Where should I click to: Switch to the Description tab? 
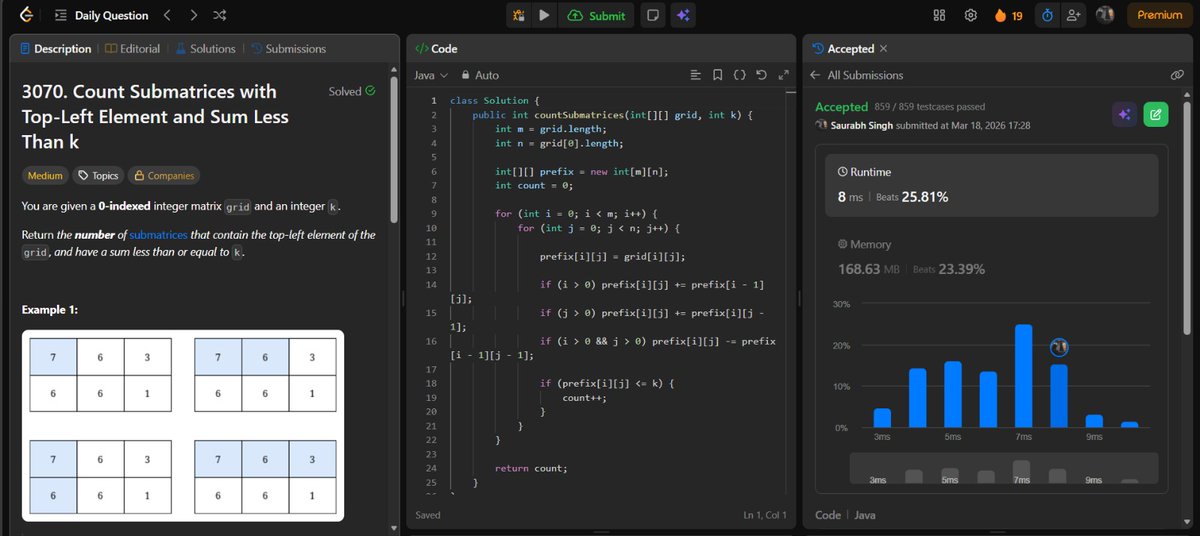click(55, 48)
